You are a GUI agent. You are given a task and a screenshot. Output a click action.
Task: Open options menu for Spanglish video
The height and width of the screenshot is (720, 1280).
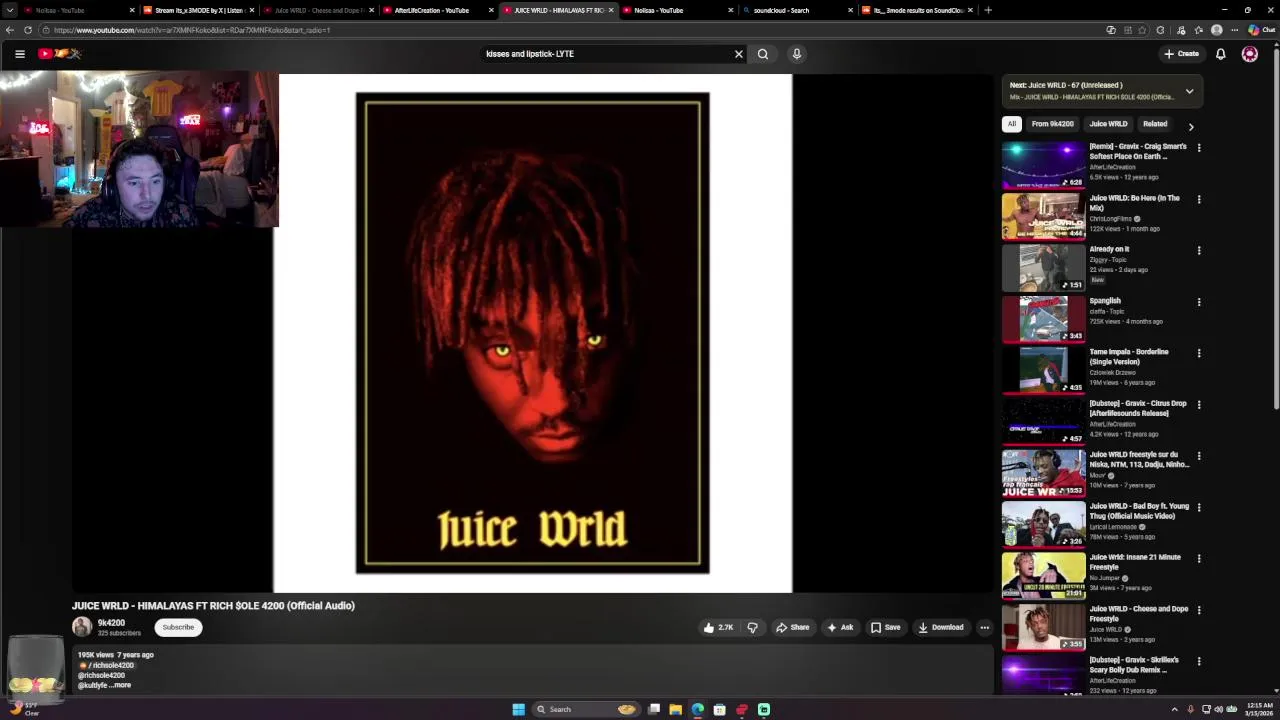tap(1199, 302)
